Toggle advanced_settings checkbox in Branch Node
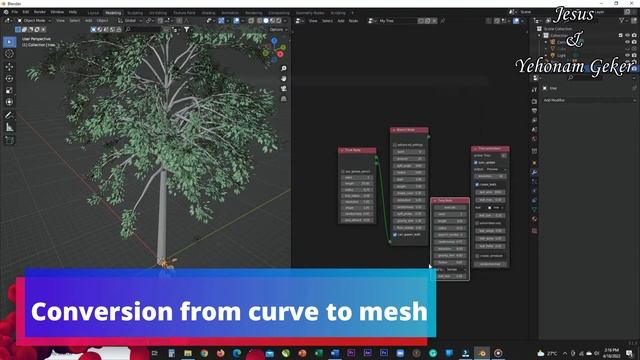Screen dimensions: 640x360 point(395,145)
